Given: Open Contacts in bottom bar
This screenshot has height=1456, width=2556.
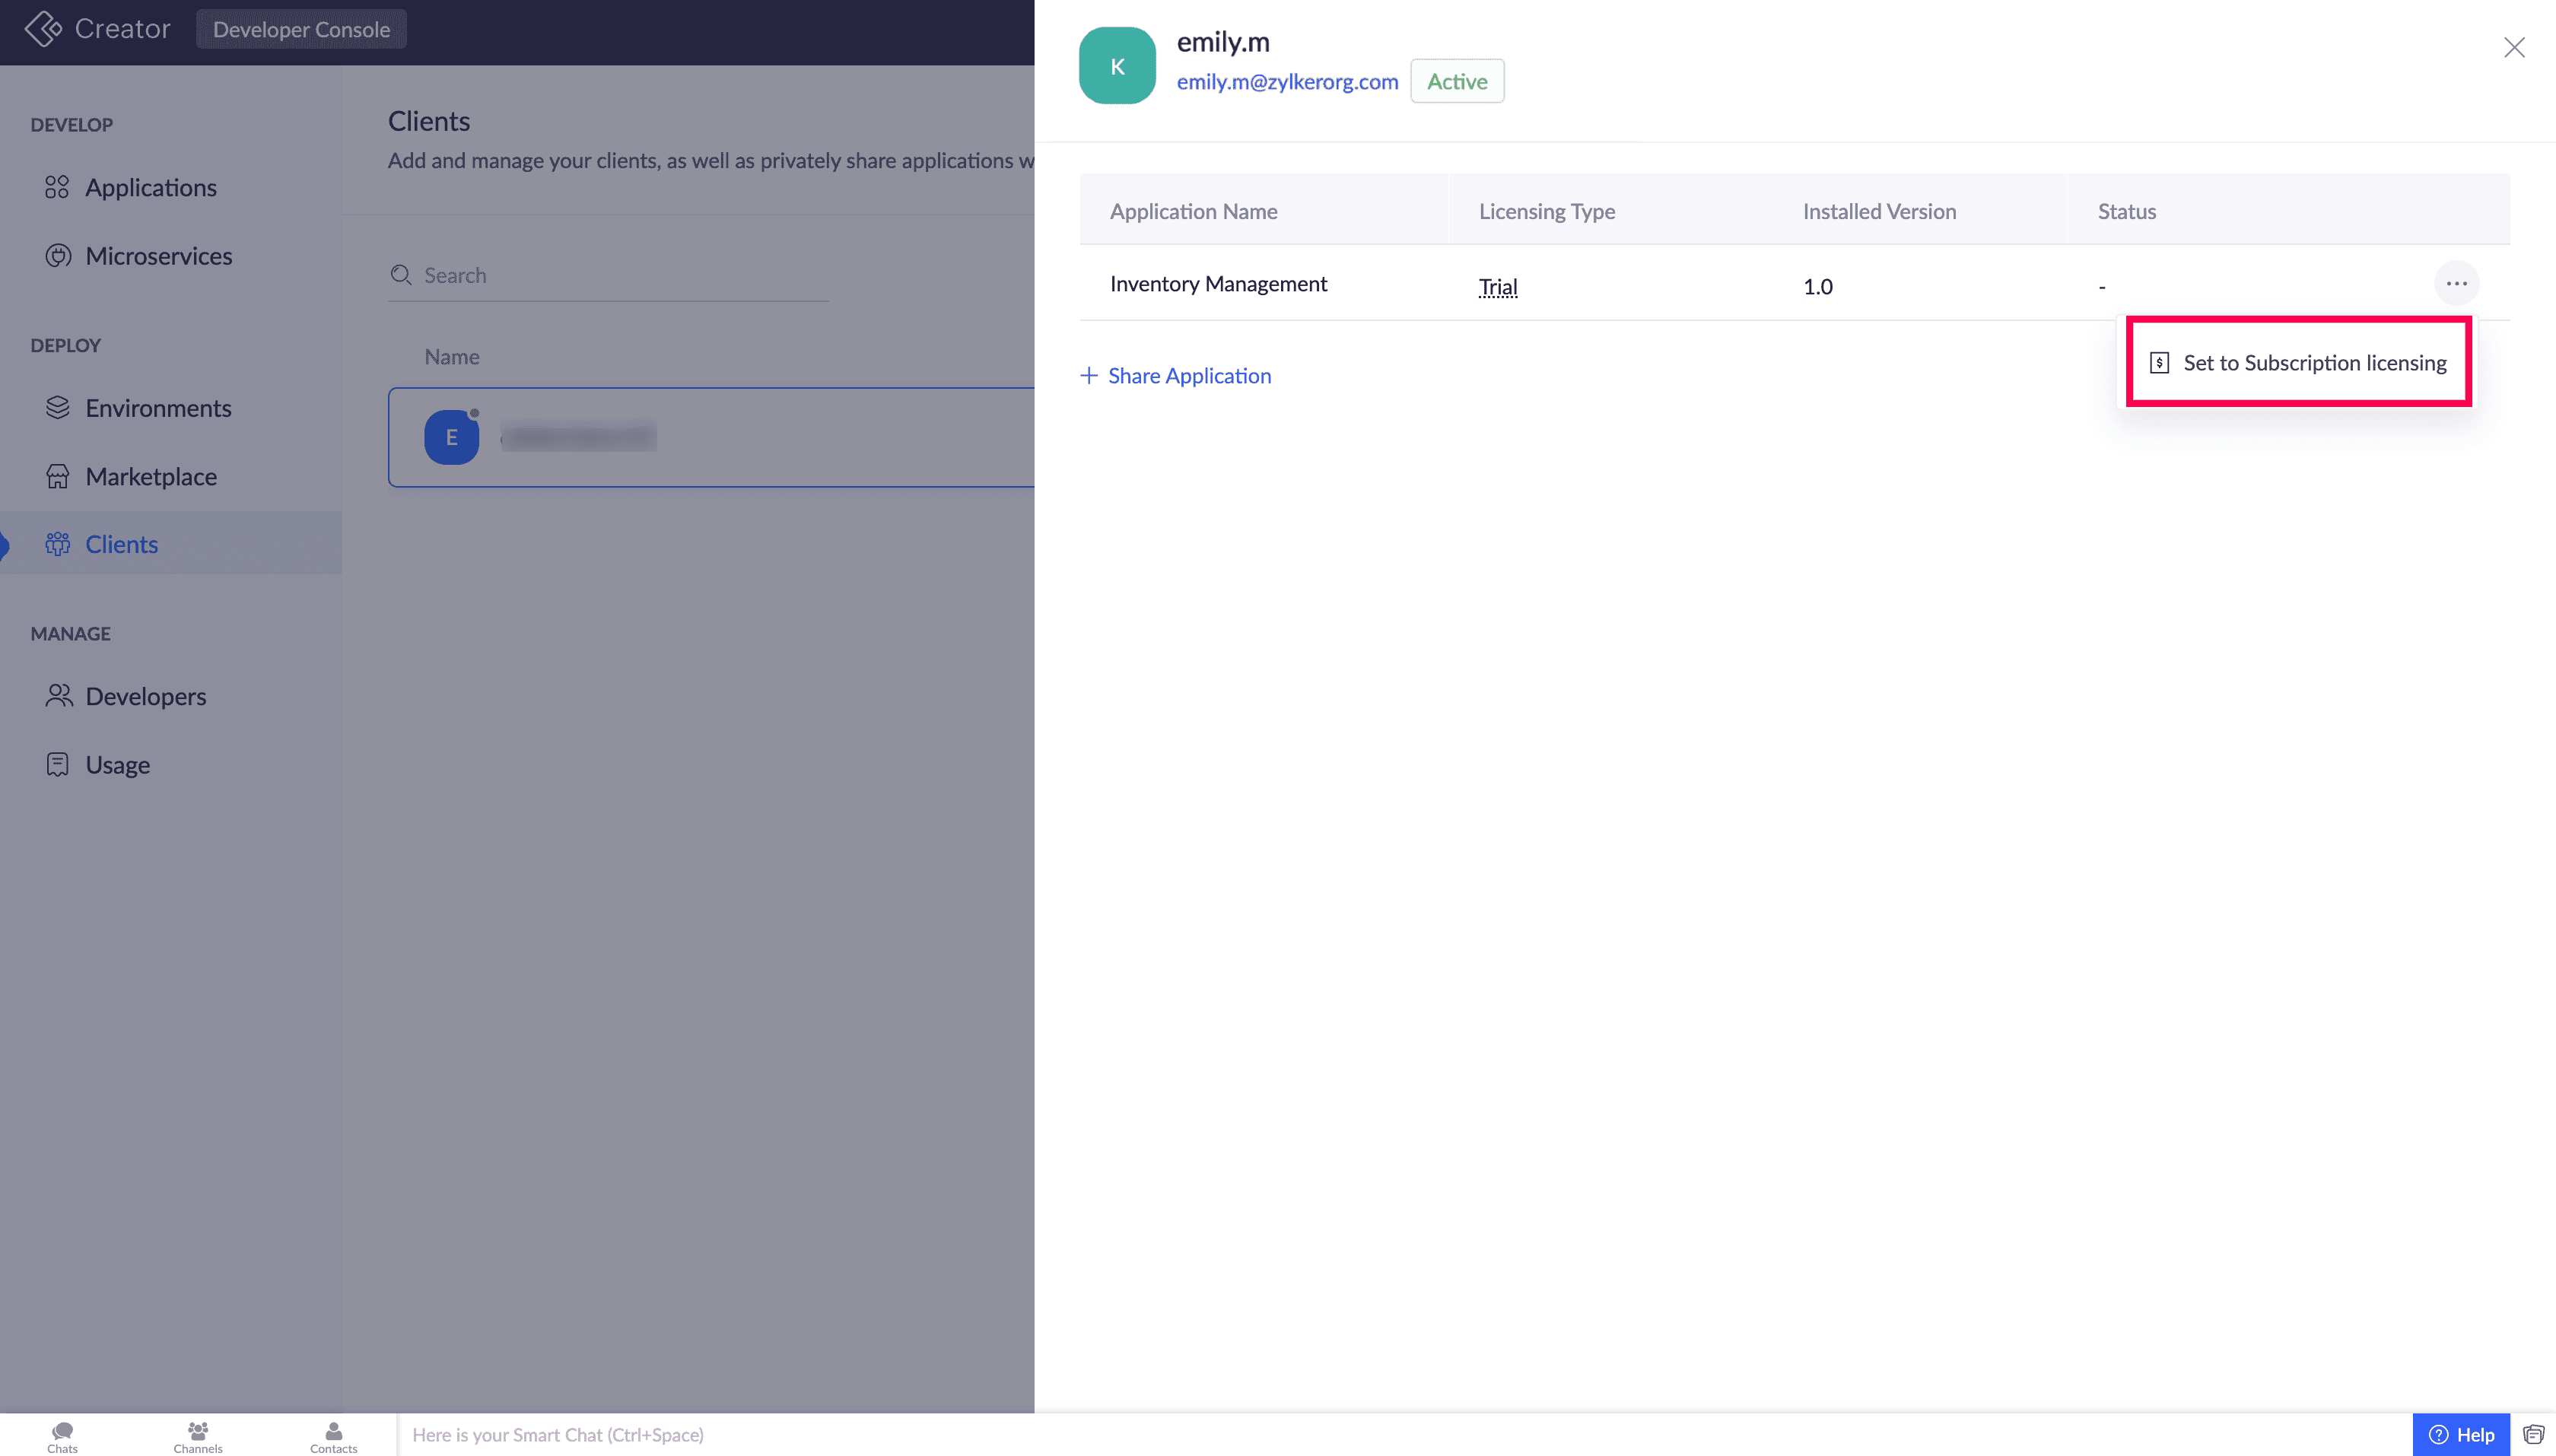Looking at the screenshot, I should (x=333, y=1436).
